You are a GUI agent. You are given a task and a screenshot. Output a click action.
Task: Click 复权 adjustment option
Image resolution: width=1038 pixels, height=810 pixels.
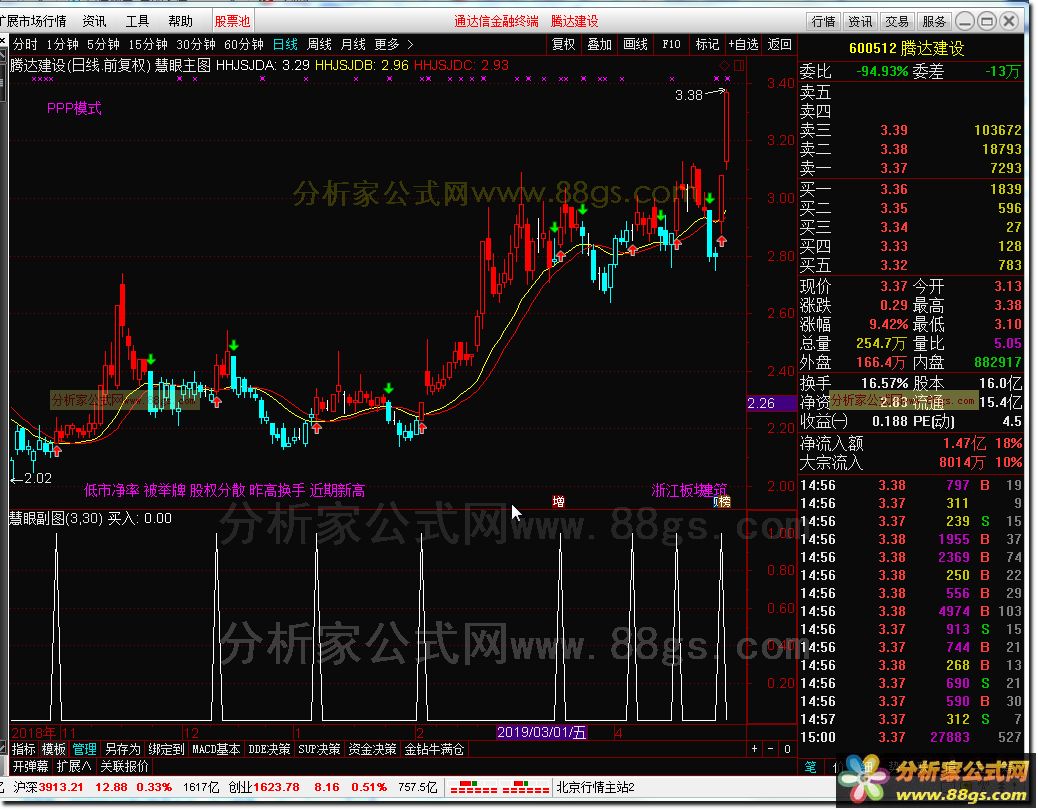pyautogui.click(x=563, y=44)
